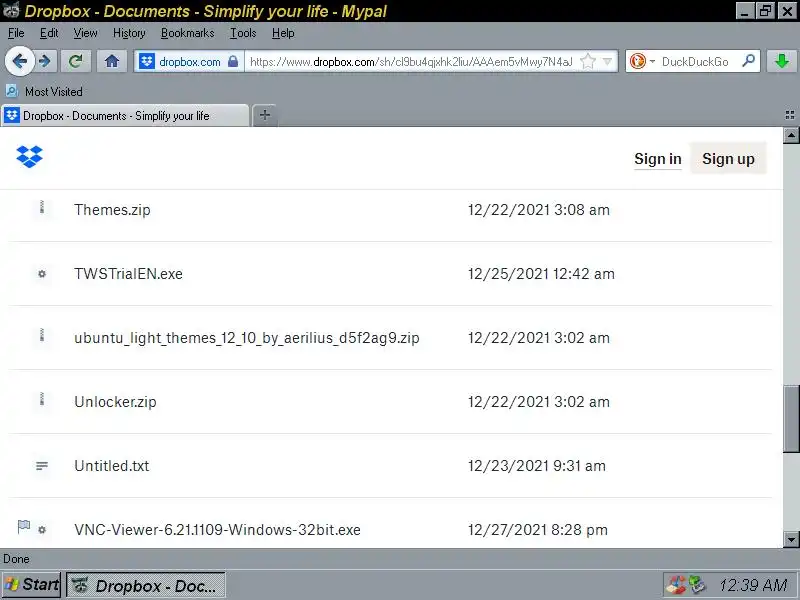This screenshot has height=600, width=800.
Task: Click the Dropbox logo on the page
Action: pos(30,157)
